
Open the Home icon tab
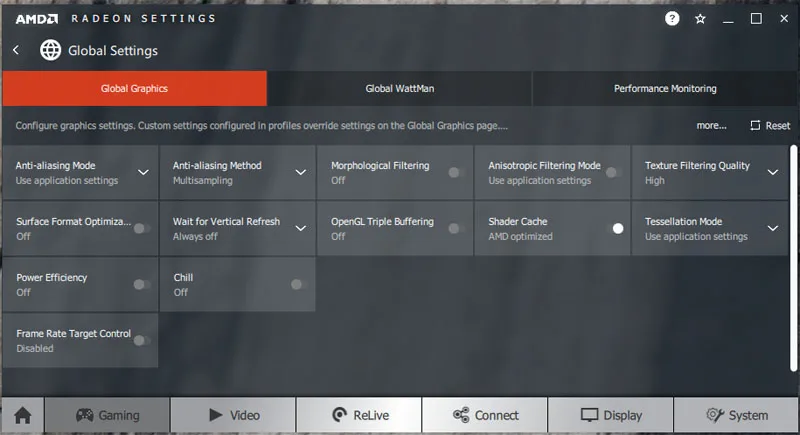[22, 415]
